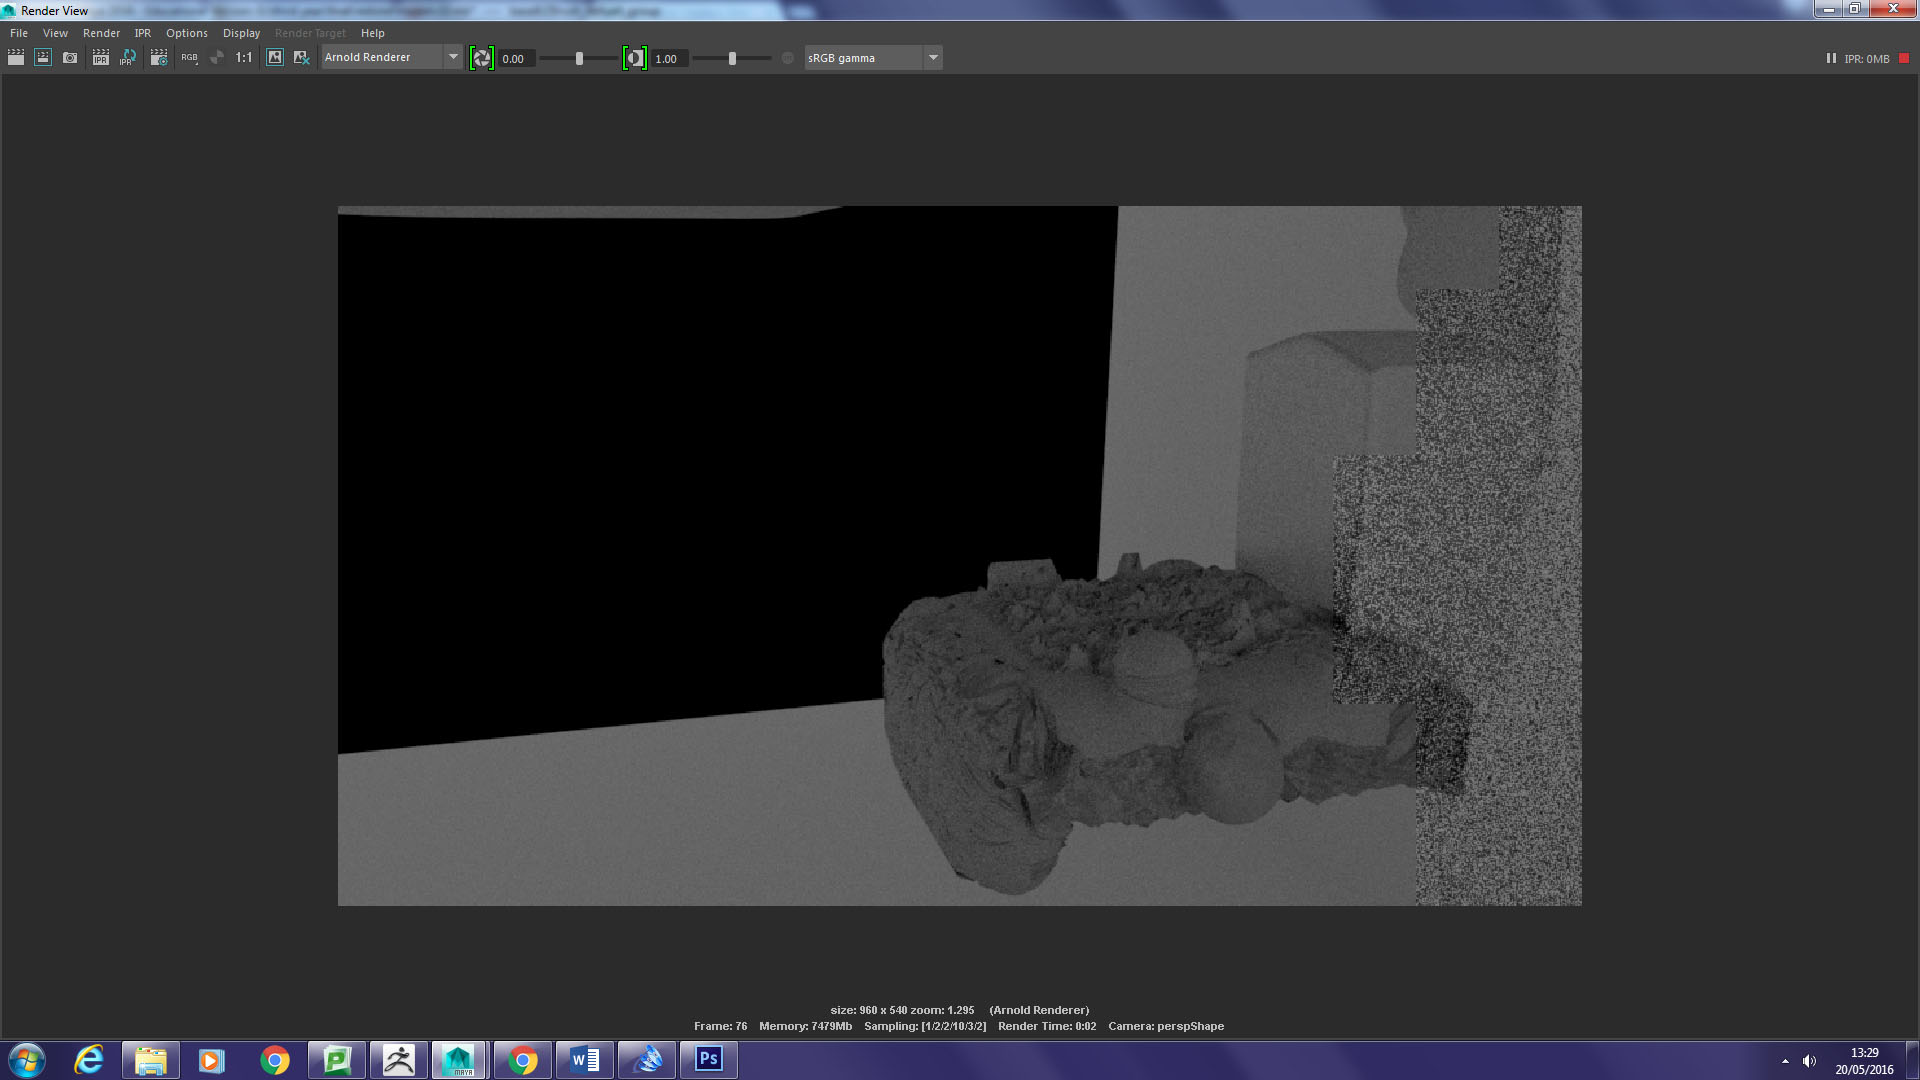This screenshot has height=1080, width=1920.
Task: Open the View menu
Action: (x=55, y=33)
